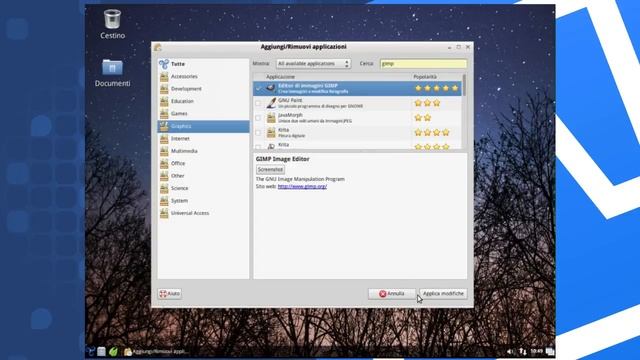Click the GIMP five-star rating
Viewport: 640px width, 360px height.
tap(436, 88)
